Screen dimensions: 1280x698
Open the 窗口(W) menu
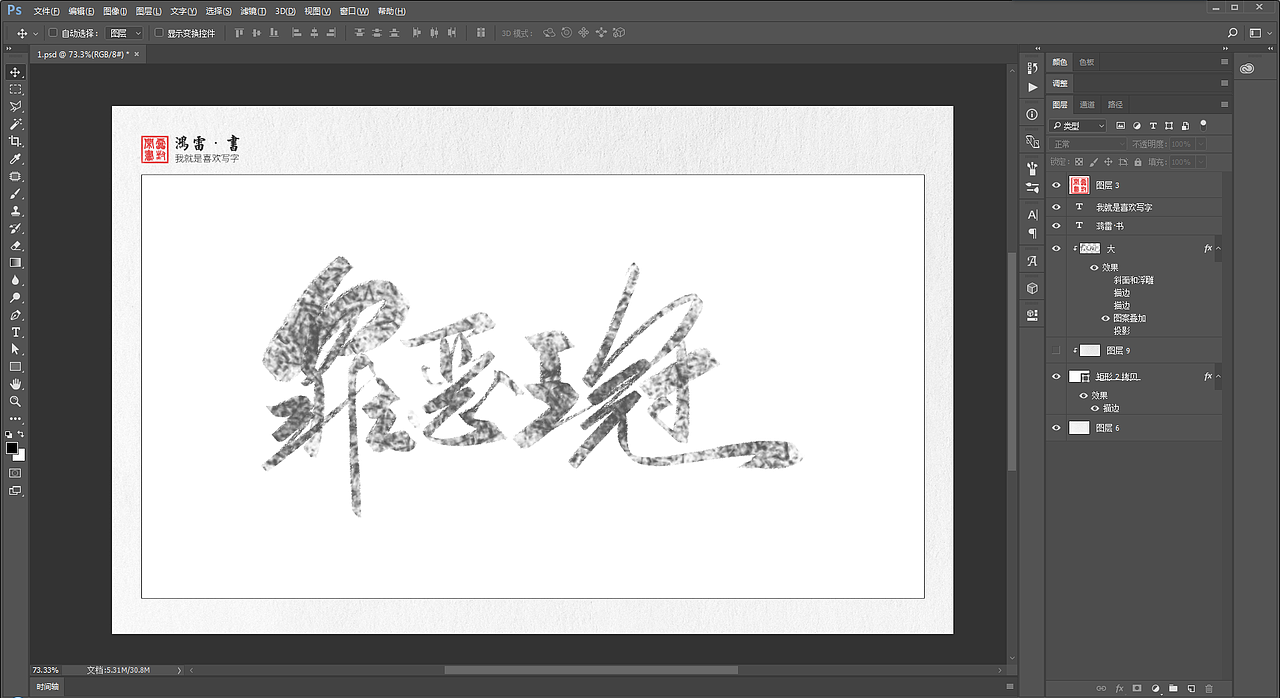point(354,11)
